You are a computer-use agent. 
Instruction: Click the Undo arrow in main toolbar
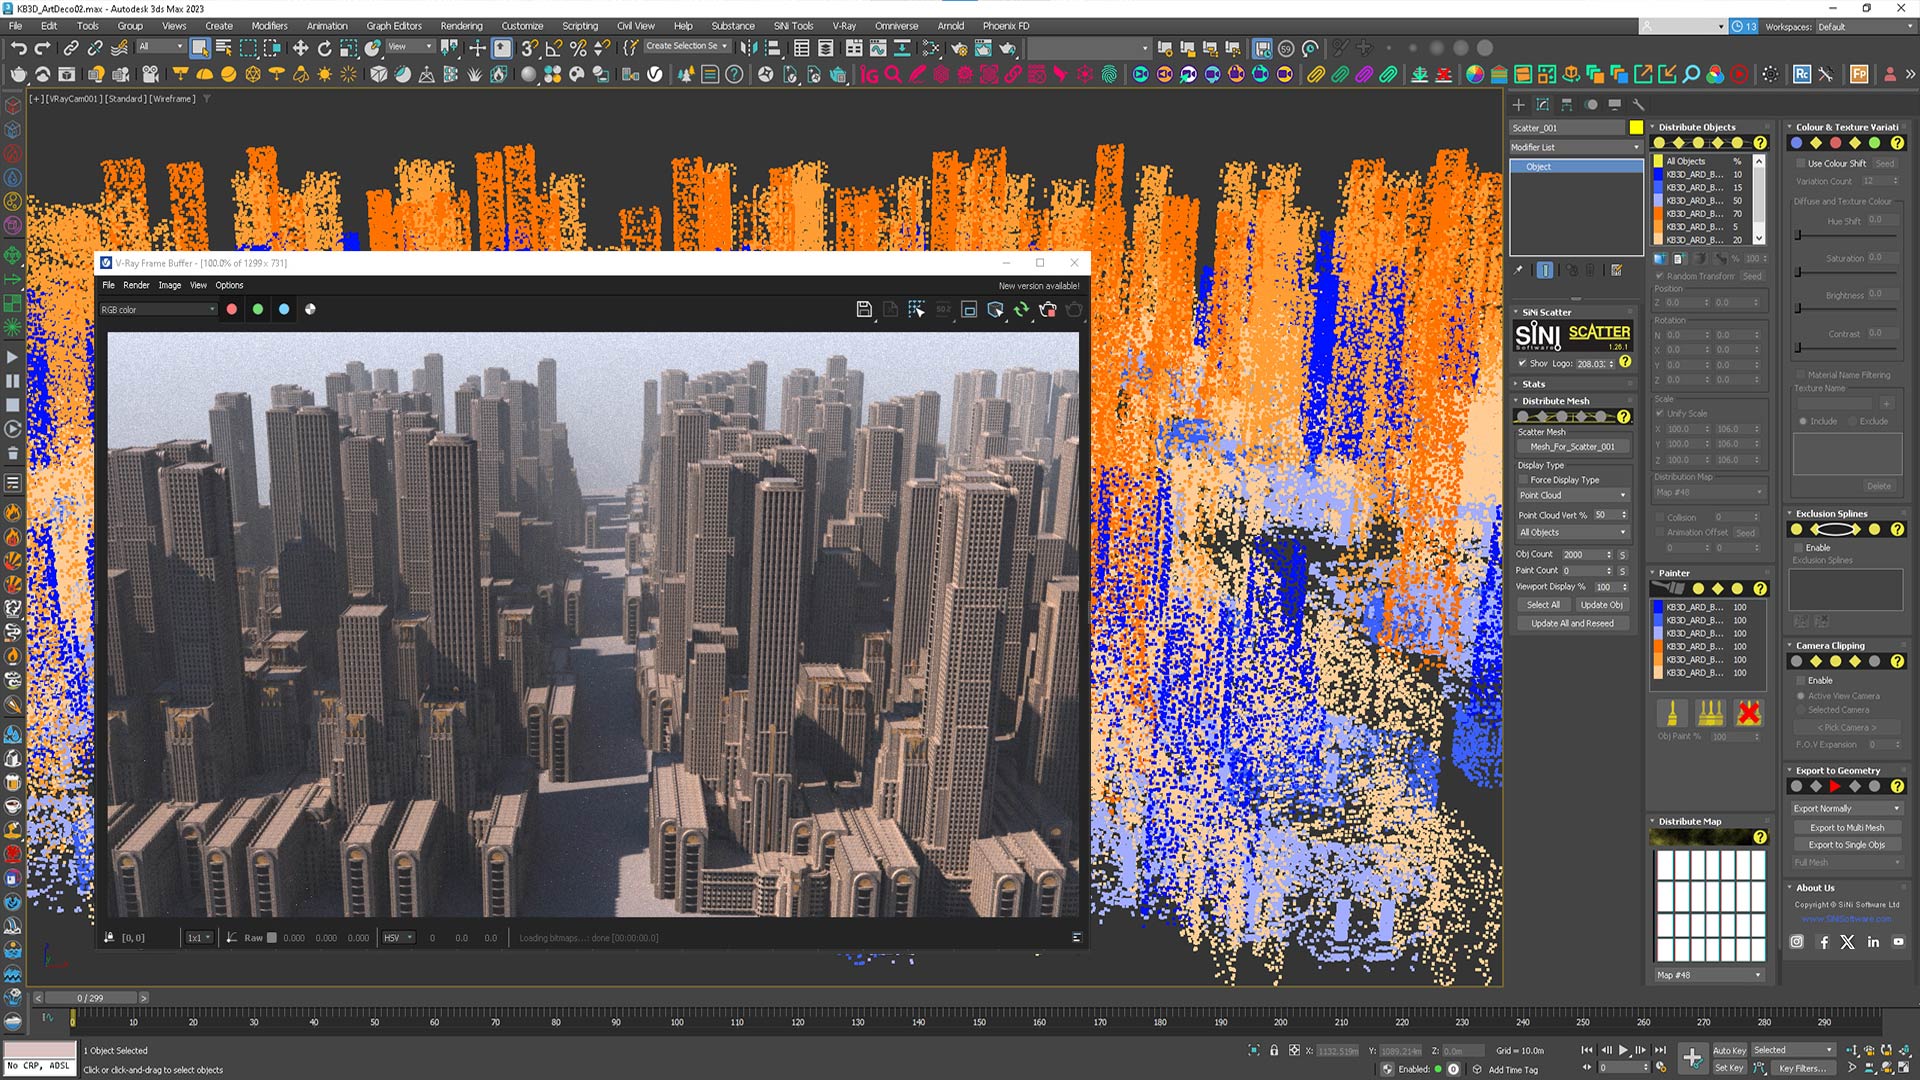tap(18, 48)
